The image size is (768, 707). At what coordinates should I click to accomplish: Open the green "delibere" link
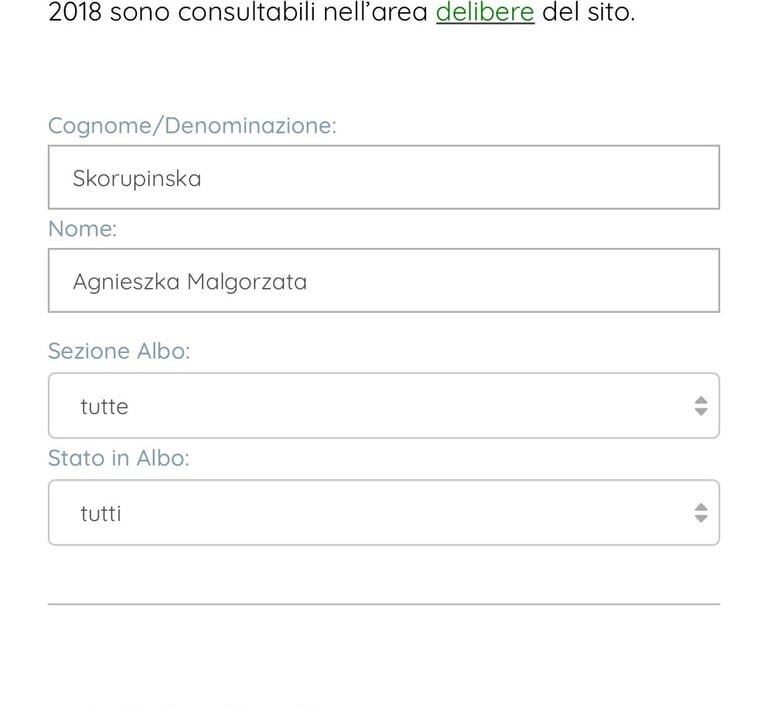click(x=485, y=13)
